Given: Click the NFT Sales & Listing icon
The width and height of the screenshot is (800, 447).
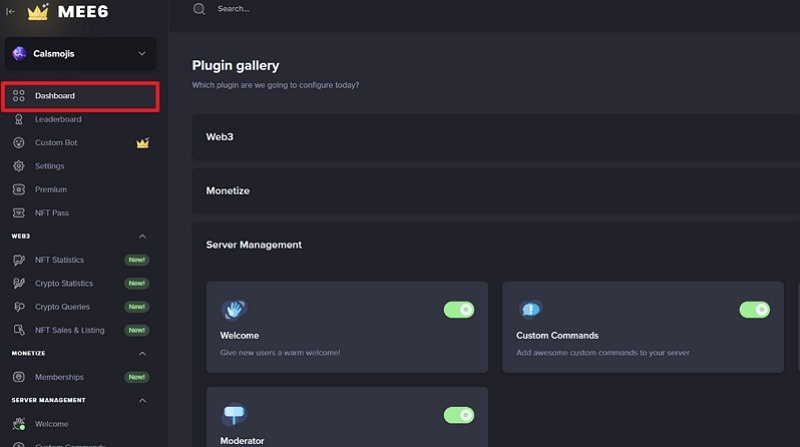Looking at the screenshot, I should pos(19,330).
